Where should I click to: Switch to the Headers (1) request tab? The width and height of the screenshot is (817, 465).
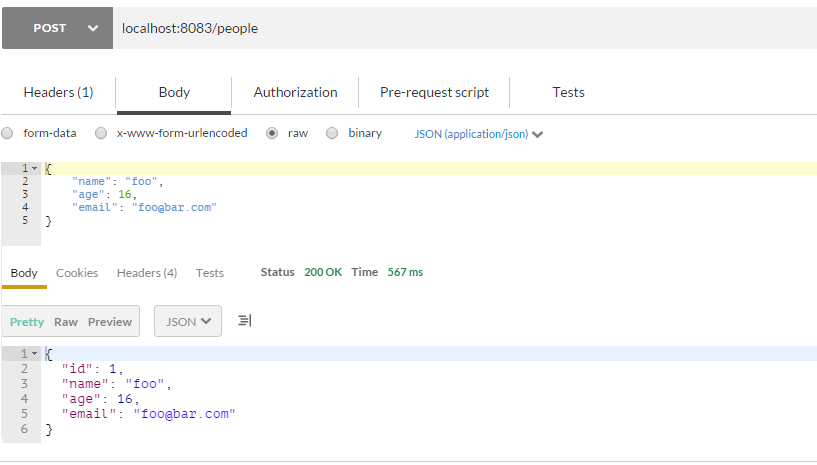pos(58,92)
